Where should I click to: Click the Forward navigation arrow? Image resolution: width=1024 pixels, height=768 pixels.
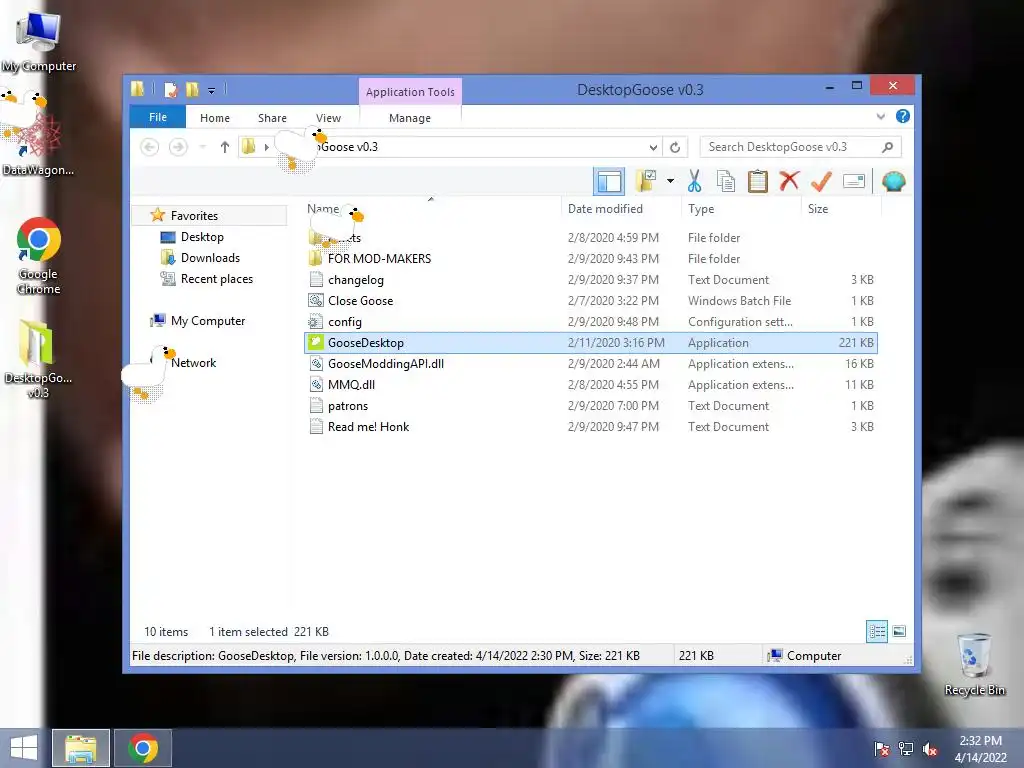pyautogui.click(x=178, y=147)
